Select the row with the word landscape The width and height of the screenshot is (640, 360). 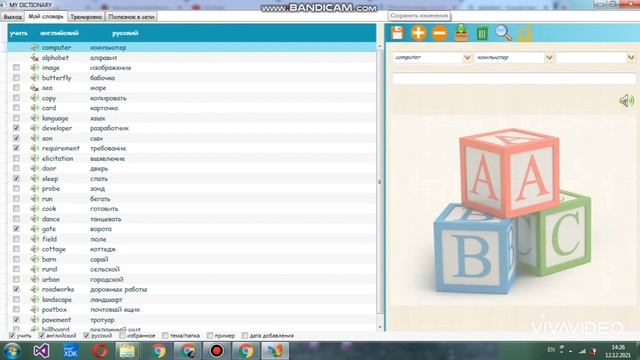point(192,300)
